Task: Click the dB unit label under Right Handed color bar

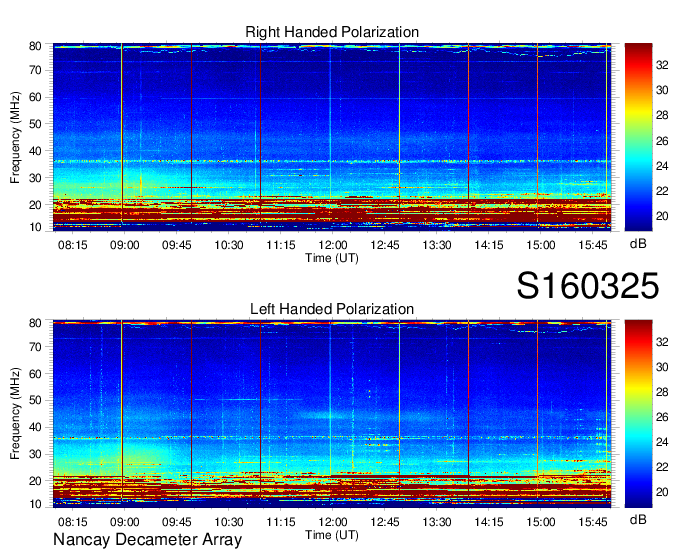Action: point(638,244)
